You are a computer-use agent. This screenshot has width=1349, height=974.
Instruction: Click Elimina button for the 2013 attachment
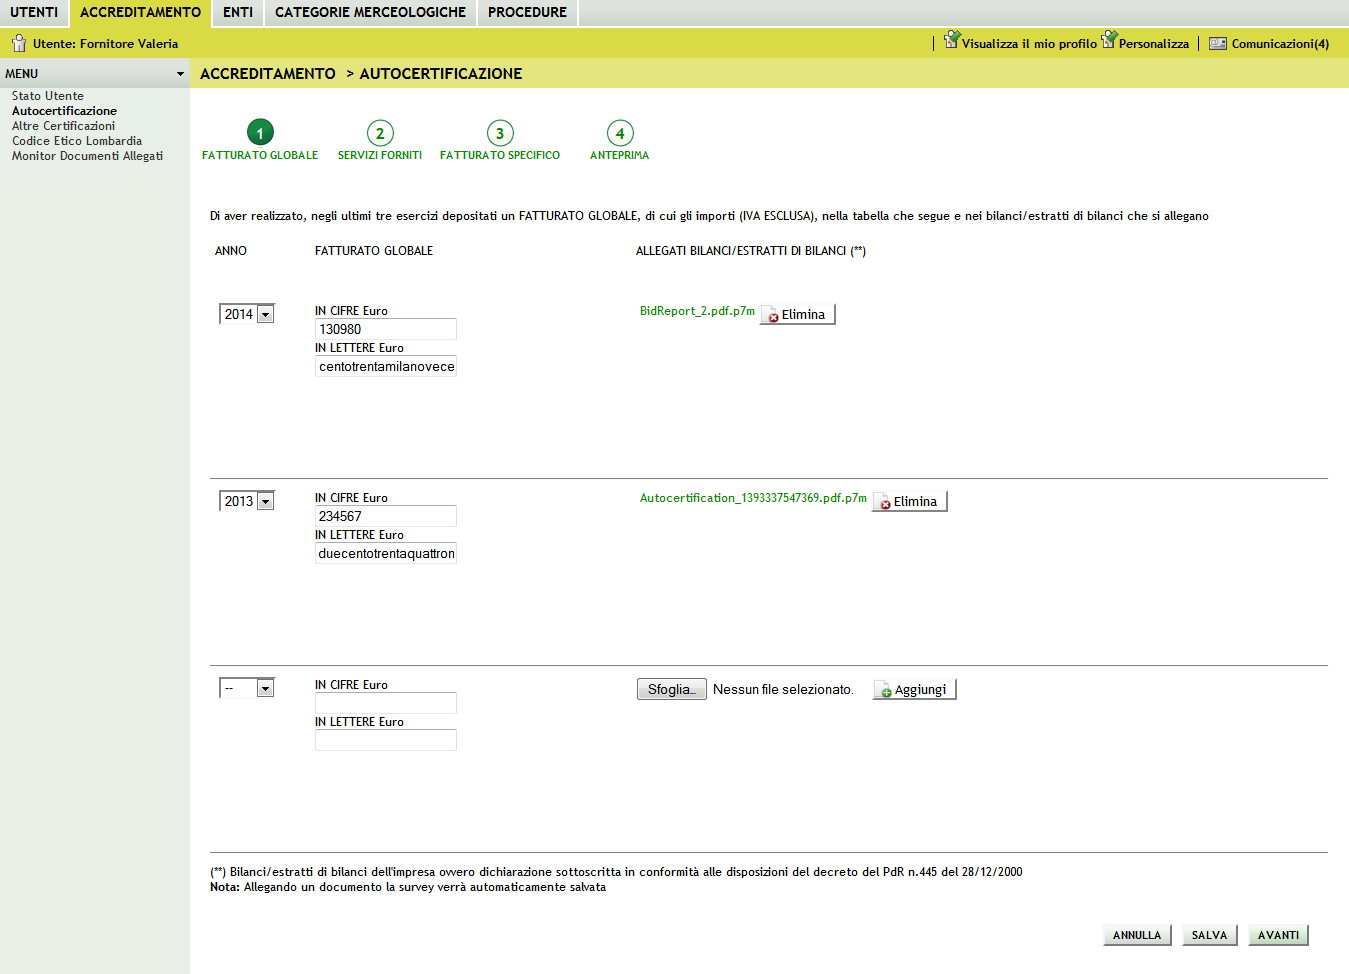pos(909,501)
